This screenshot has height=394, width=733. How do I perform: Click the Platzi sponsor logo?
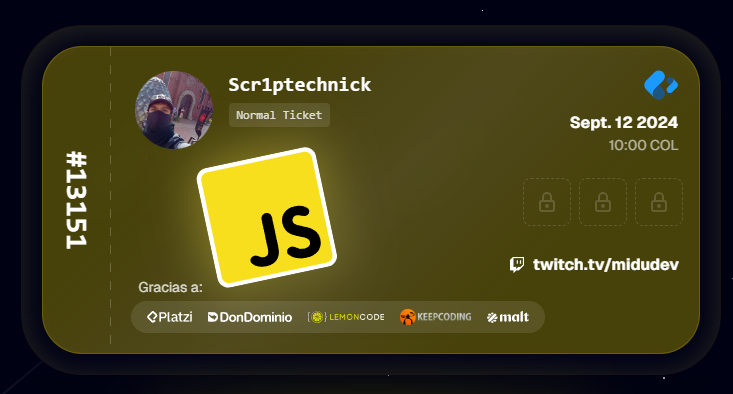[170, 317]
